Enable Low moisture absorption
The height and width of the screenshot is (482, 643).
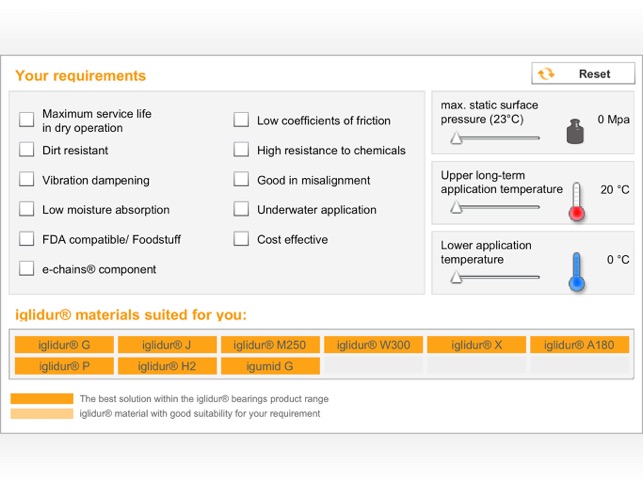click(27, 210)
